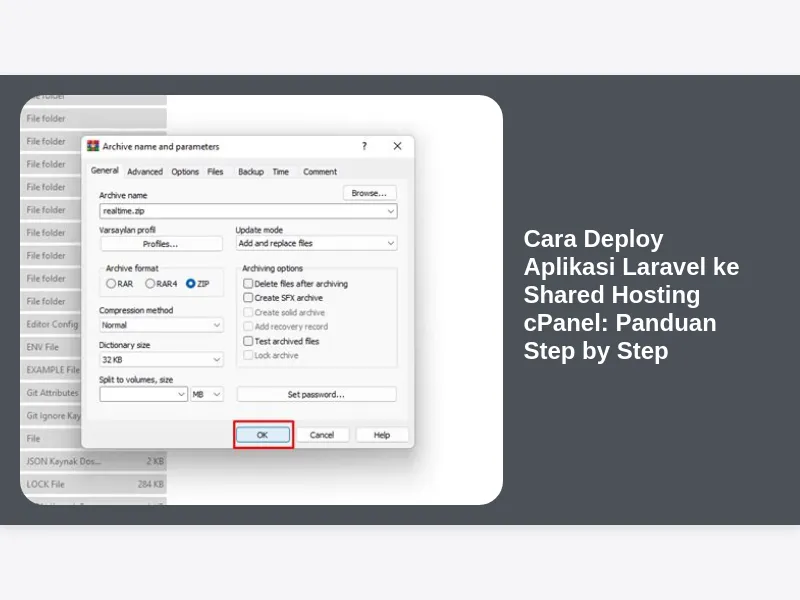Viewport: 800px width, 600px height.
Task: Click the Profiles... button
Action: click(161, 244)
